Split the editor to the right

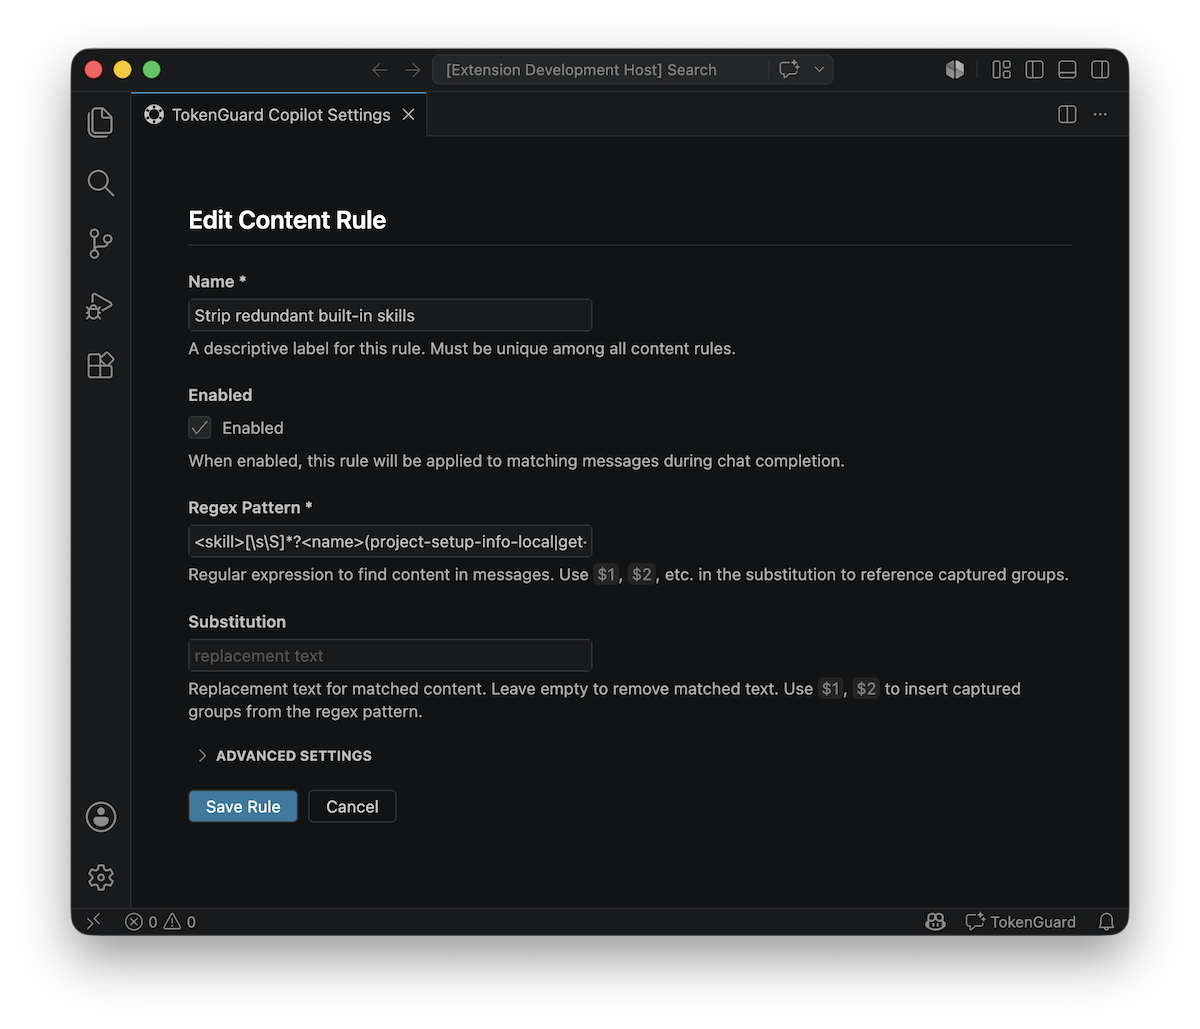pos(1067,115)
